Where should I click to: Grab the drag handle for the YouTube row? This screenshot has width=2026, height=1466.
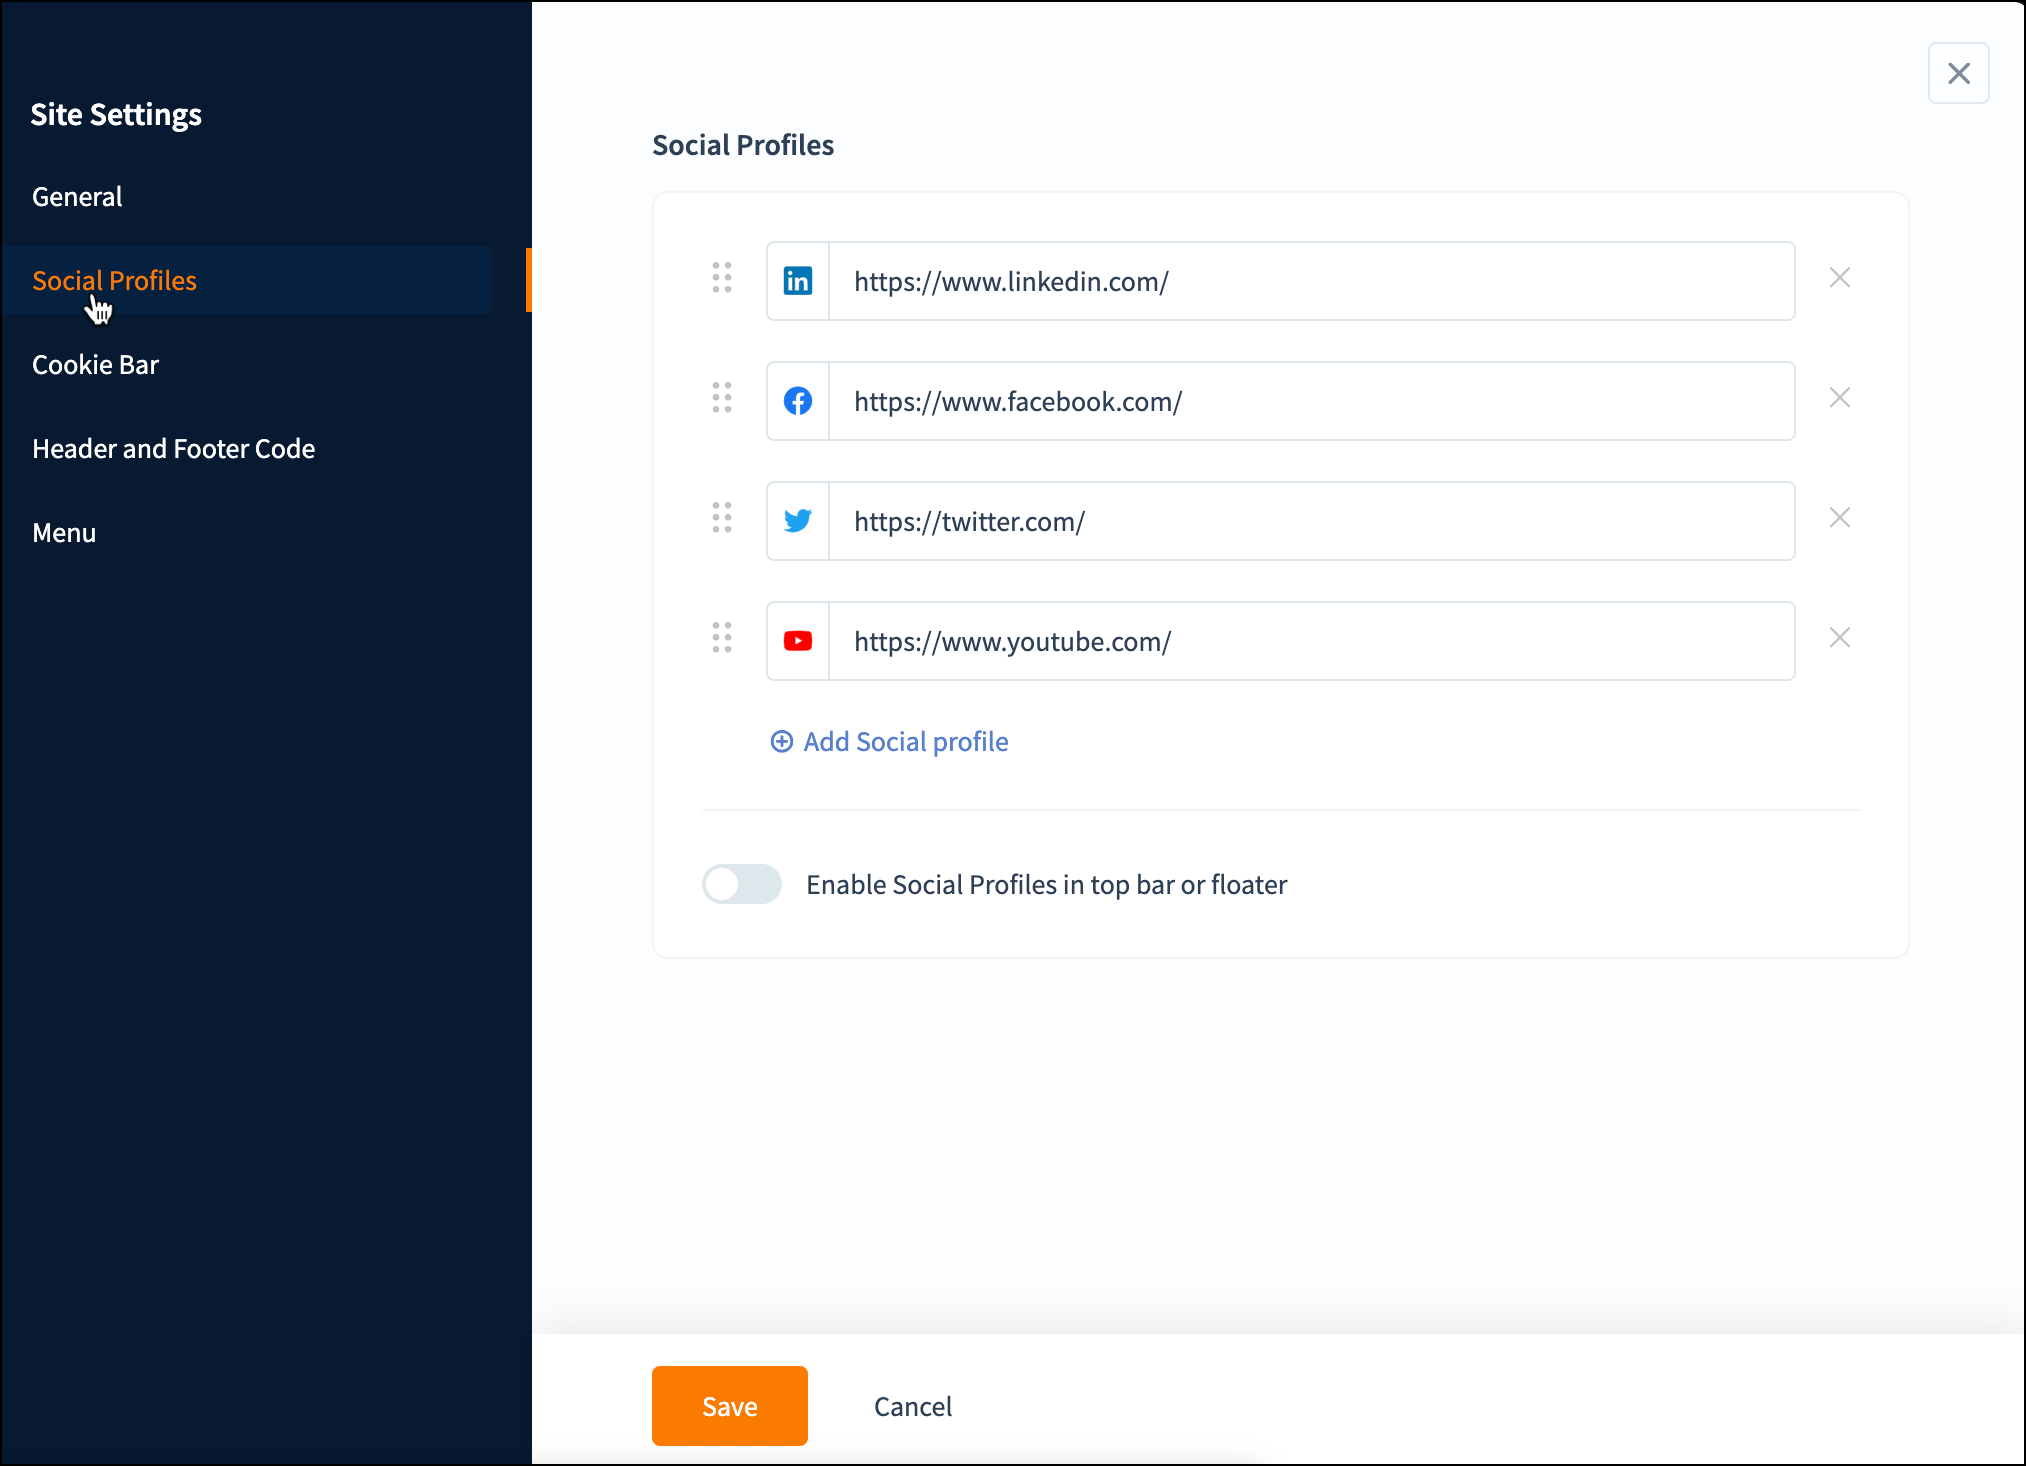722,638
